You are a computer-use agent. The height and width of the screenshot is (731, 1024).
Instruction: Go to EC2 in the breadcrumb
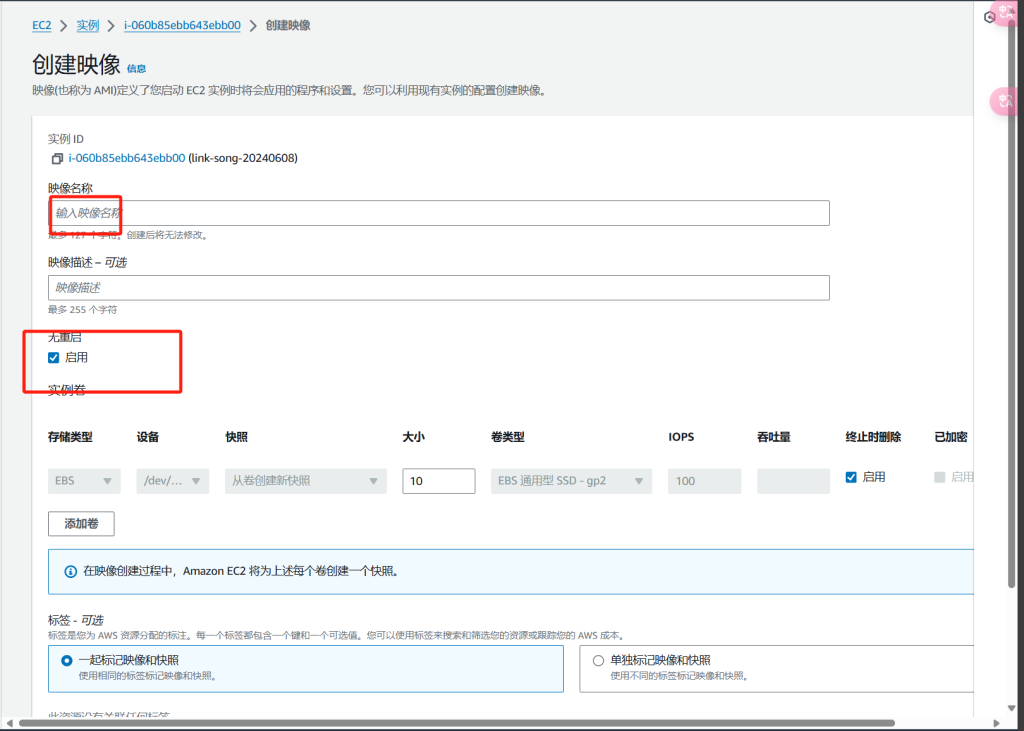click(x=42, y=25)
